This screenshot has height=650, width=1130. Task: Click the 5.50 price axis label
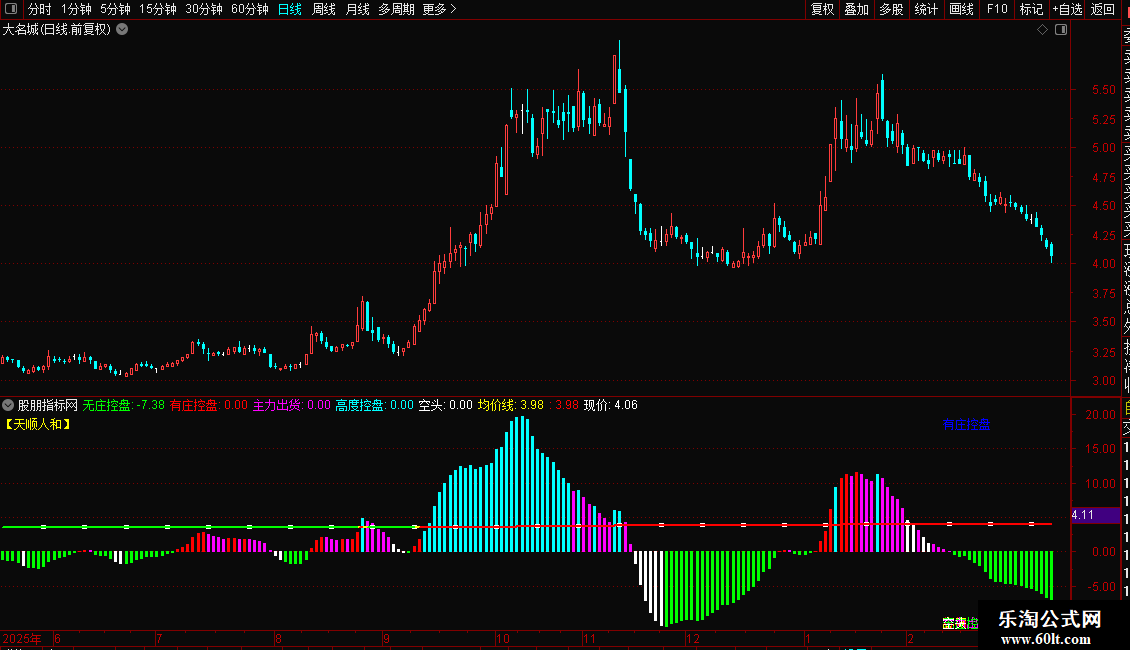(1103, 90)
